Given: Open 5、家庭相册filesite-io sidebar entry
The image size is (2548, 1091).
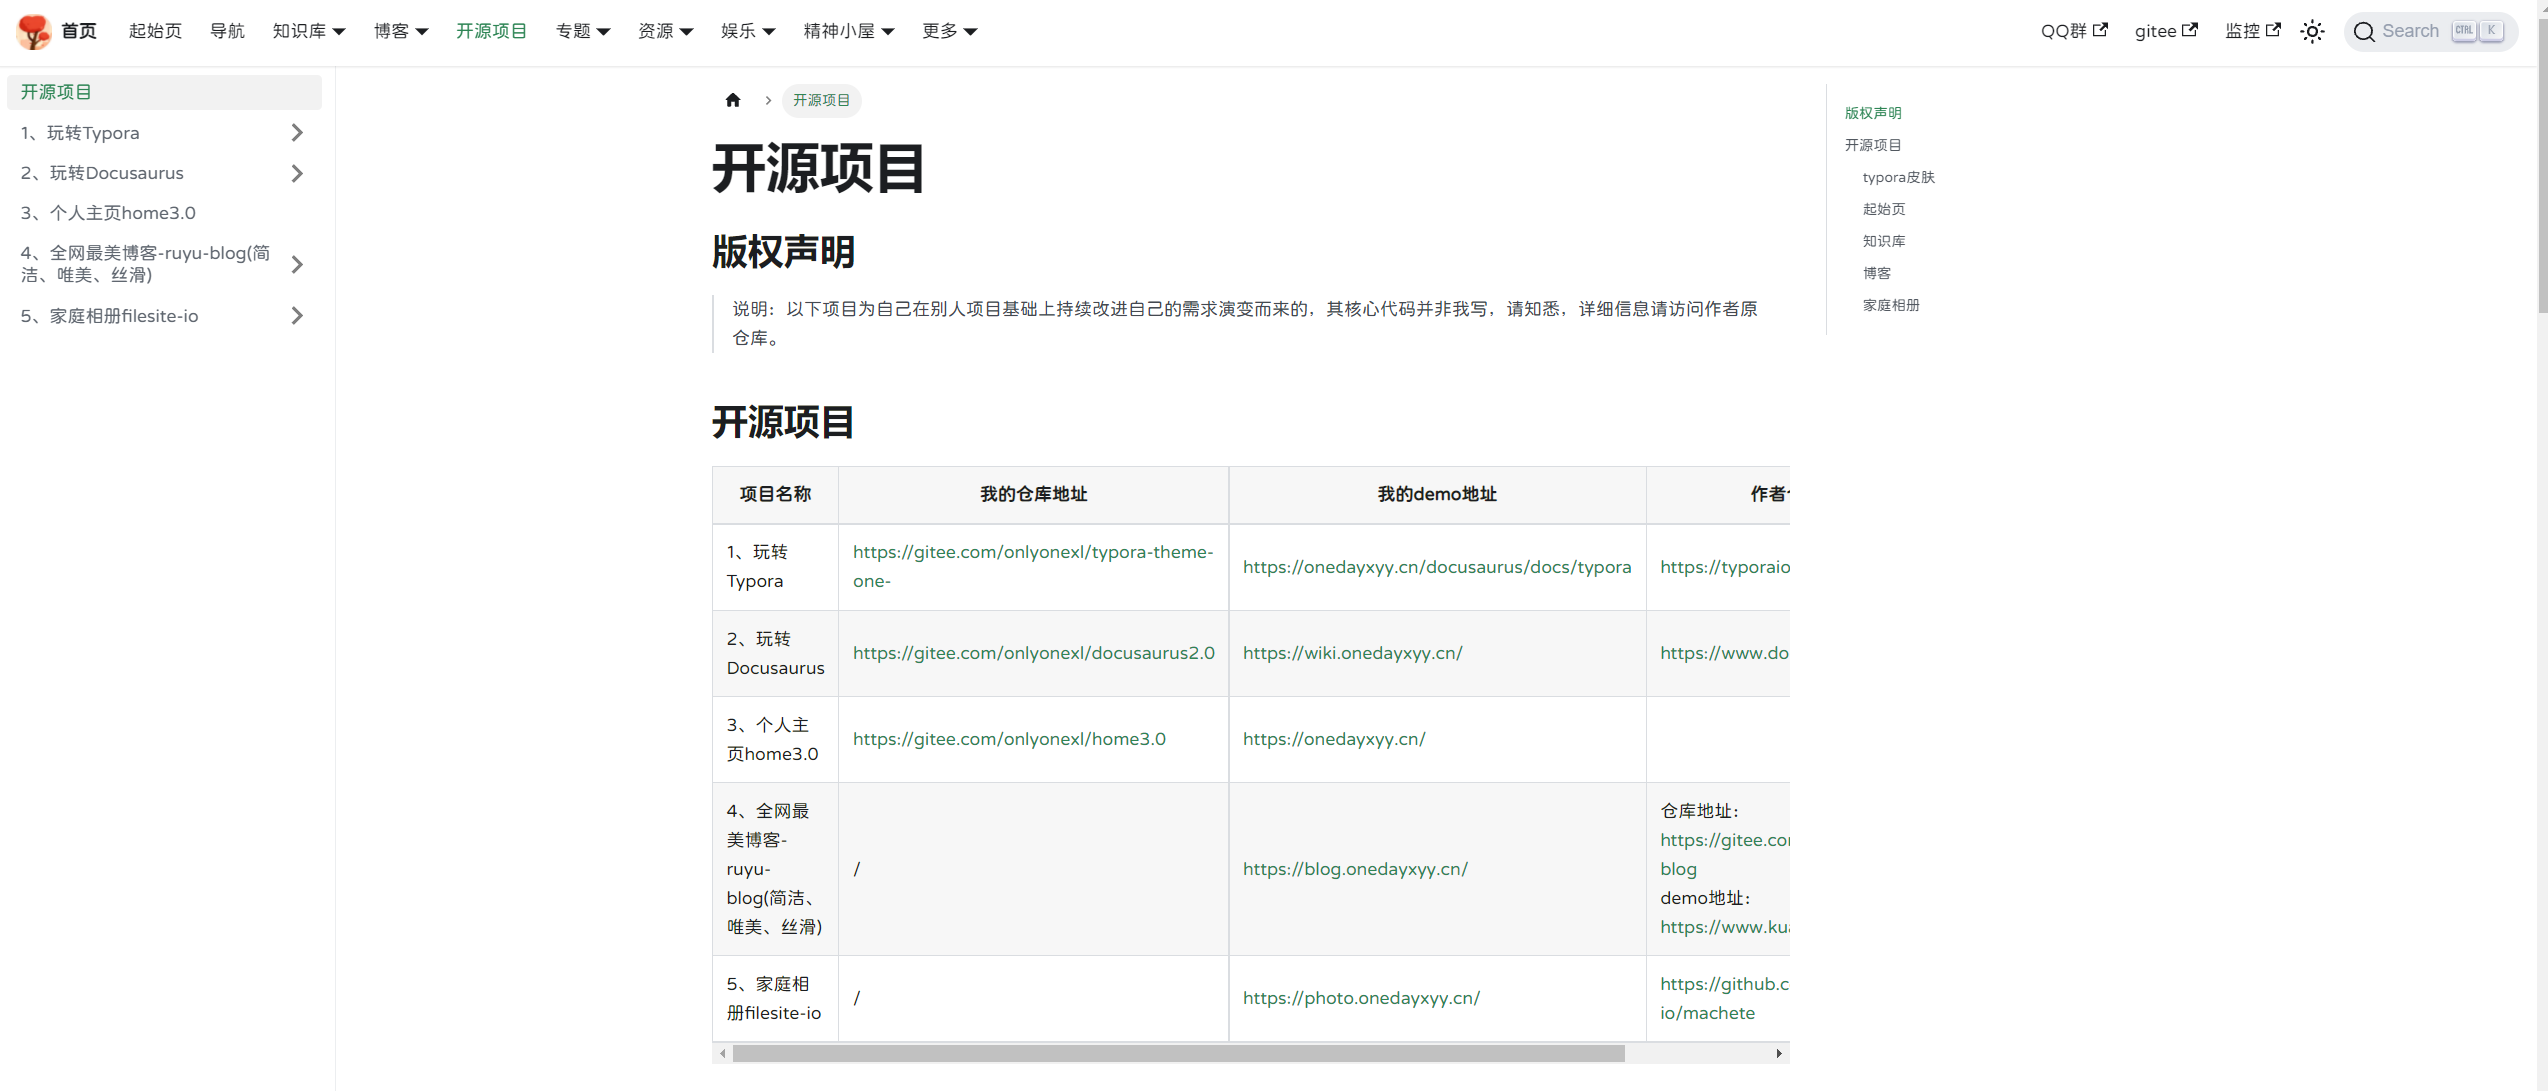Looking at the screenshot, I should coord(109,316).
